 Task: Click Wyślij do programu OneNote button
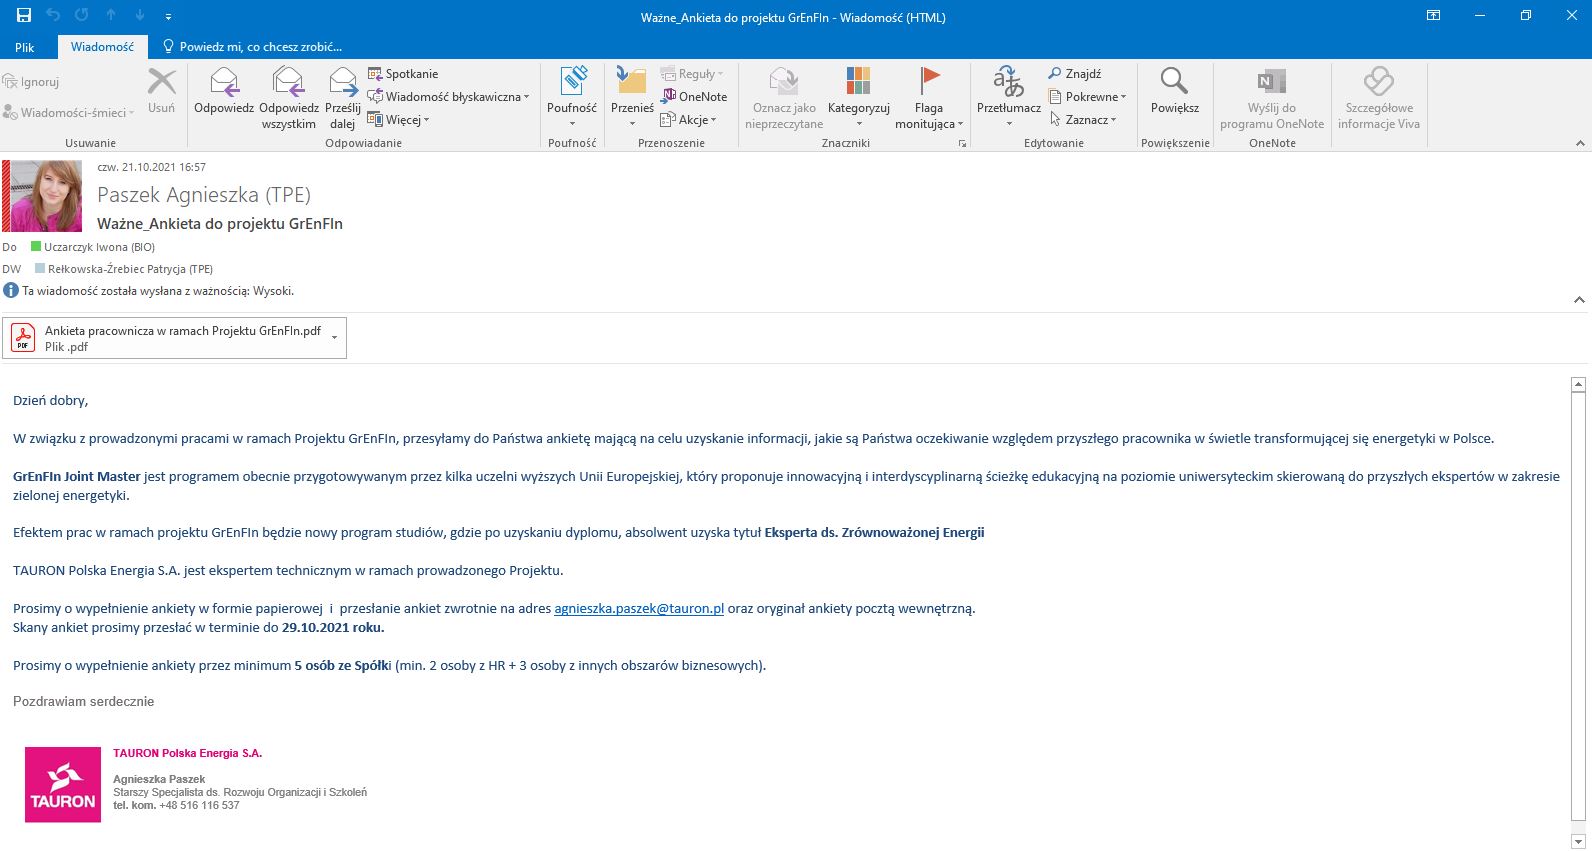pyautogui.click(x=1272, y=98)
